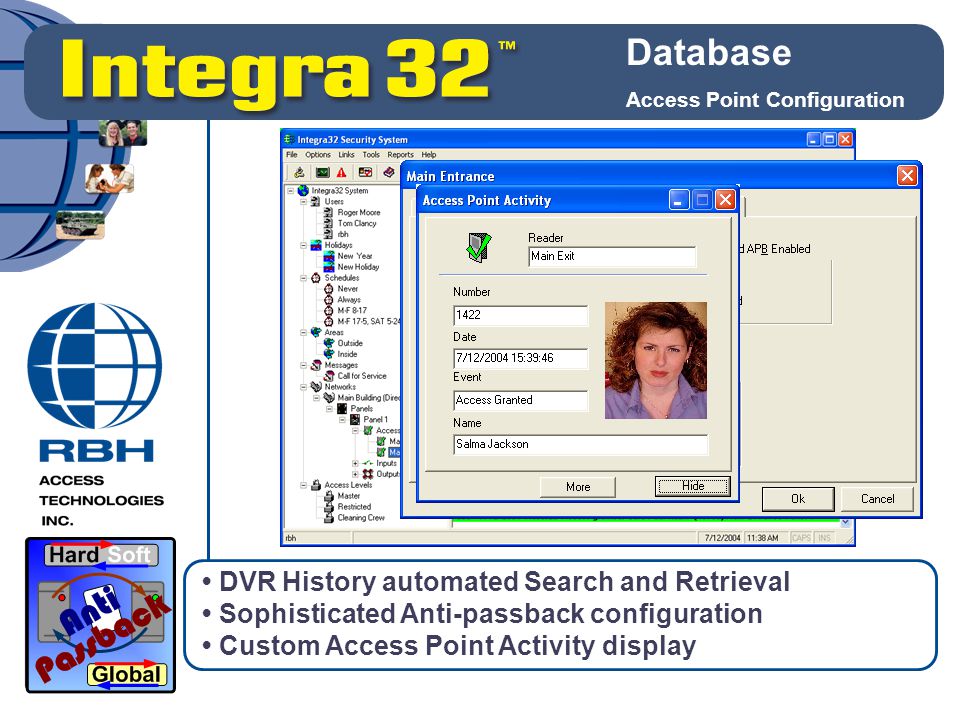Click the purple book toolbar icon
The width and height of the screenshot is (960, 720).
389,173
